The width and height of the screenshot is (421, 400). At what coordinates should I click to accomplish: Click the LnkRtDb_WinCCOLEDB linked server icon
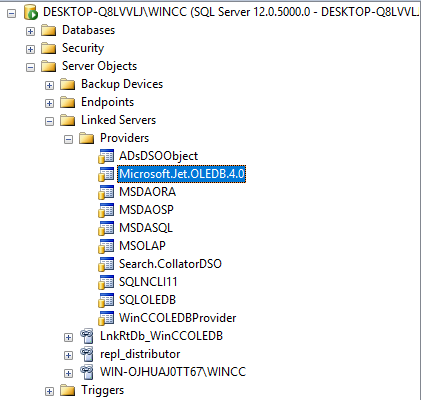pyautogui.click(x=87, y=336)
